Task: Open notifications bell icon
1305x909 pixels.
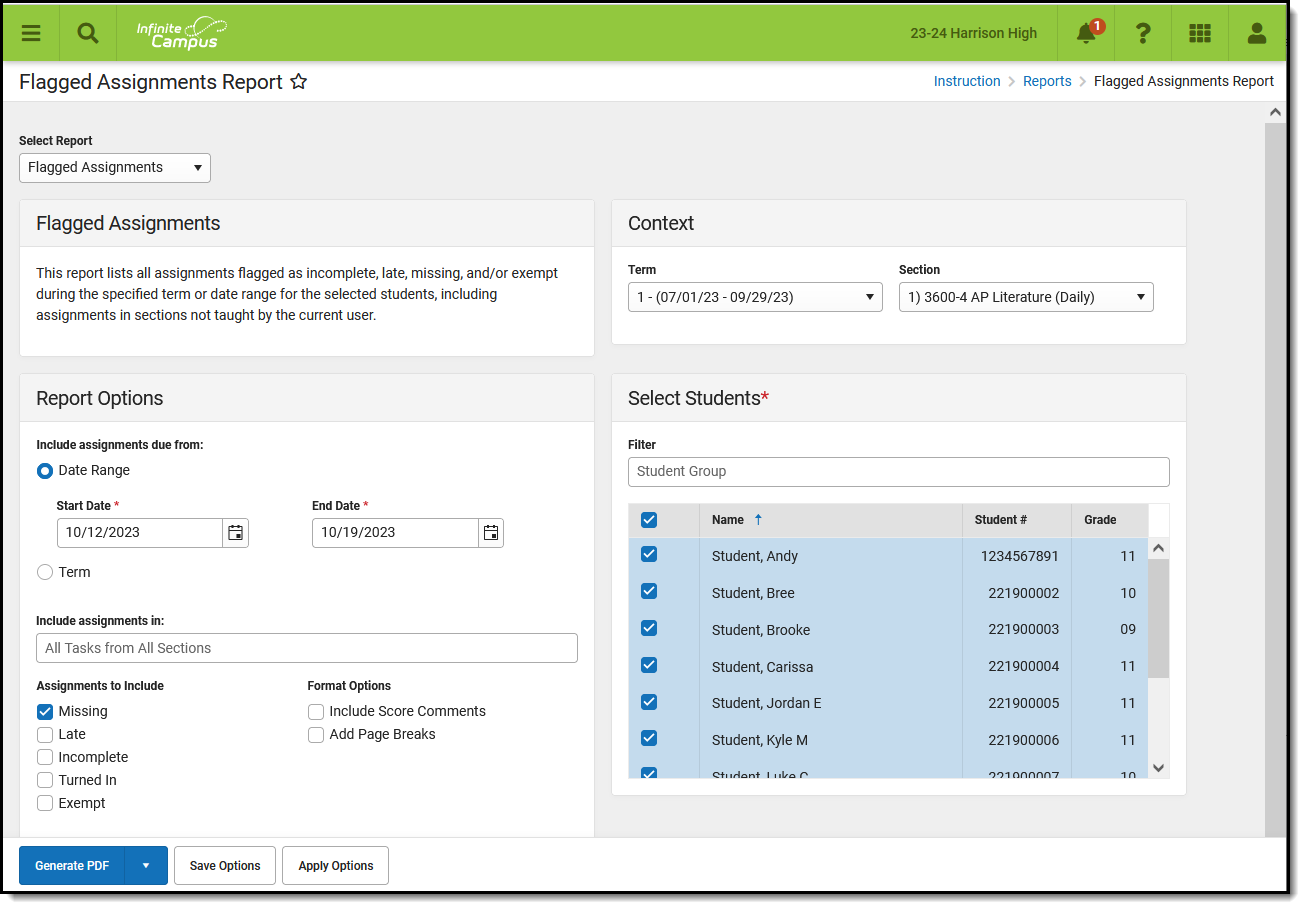Action: (1086, 34)
